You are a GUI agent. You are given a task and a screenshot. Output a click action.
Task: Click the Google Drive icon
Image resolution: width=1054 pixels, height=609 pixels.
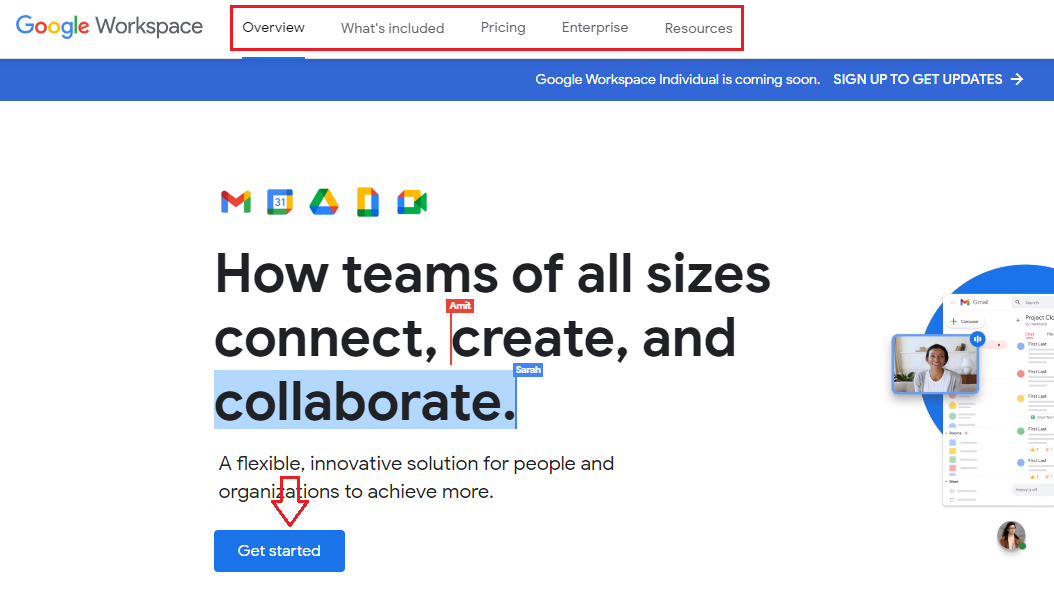(324, 202)
